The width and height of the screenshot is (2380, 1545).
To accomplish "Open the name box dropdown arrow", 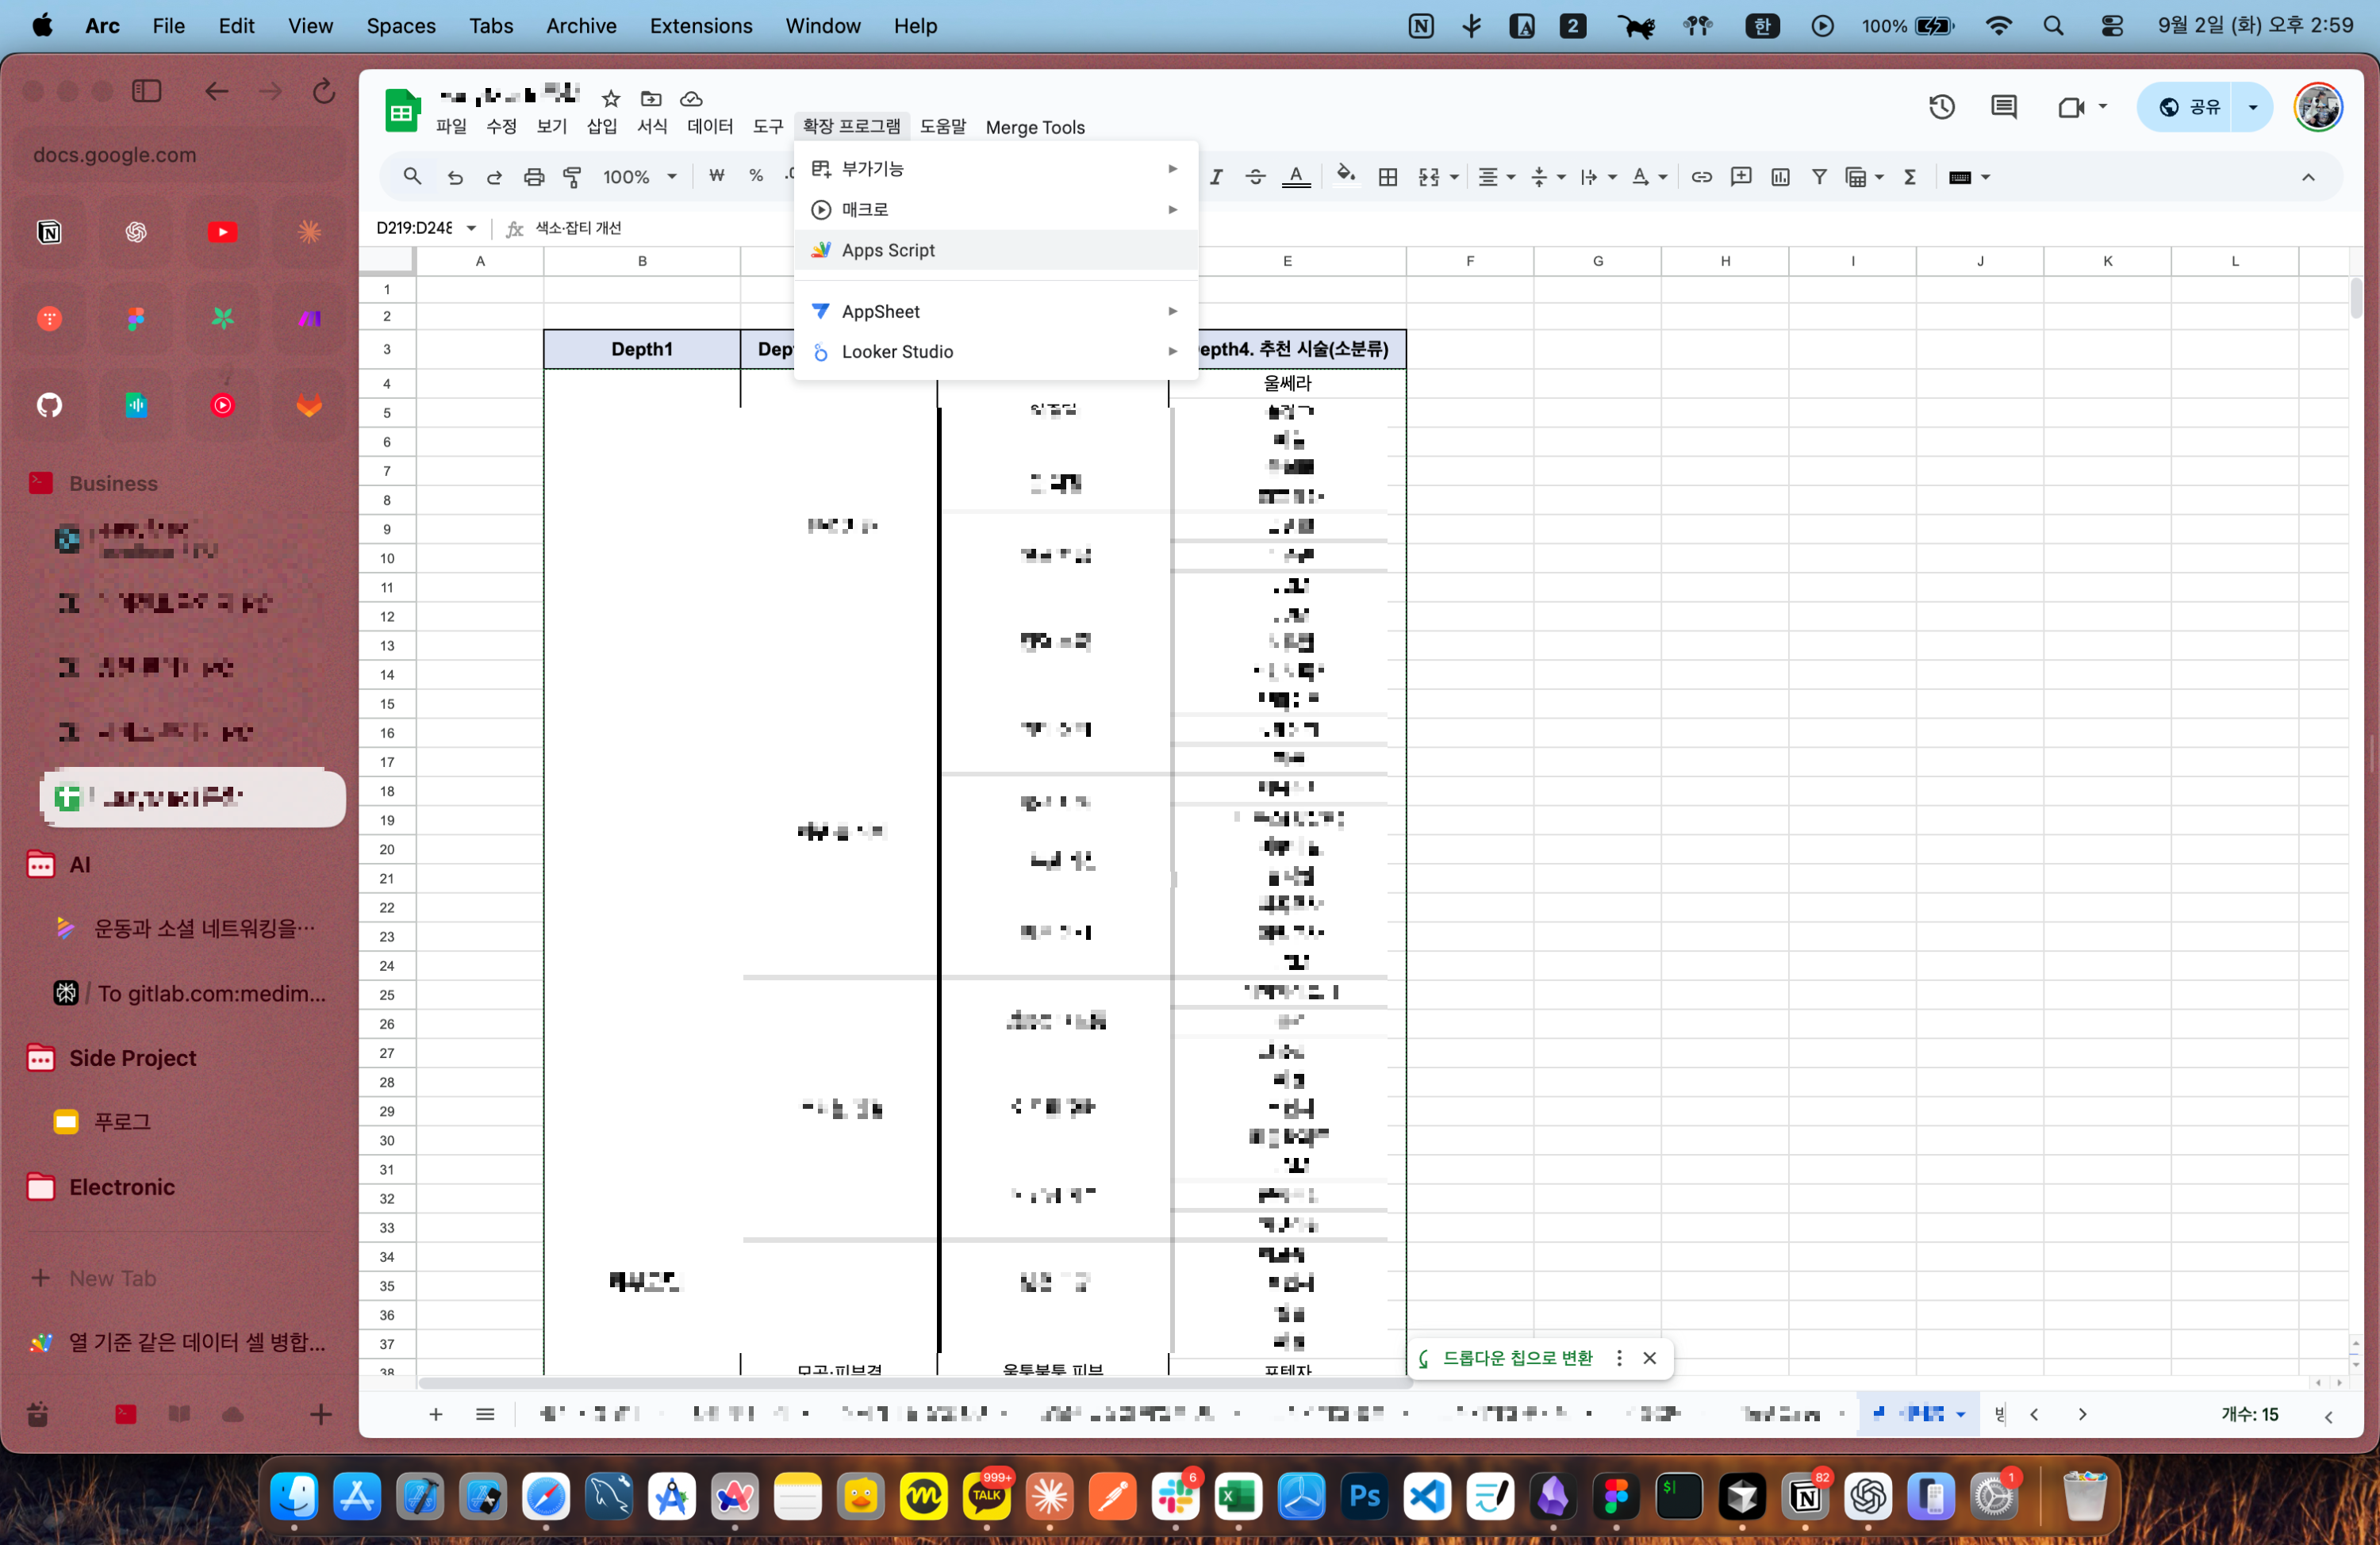I will pyautogui.click(x=471, y=228).
